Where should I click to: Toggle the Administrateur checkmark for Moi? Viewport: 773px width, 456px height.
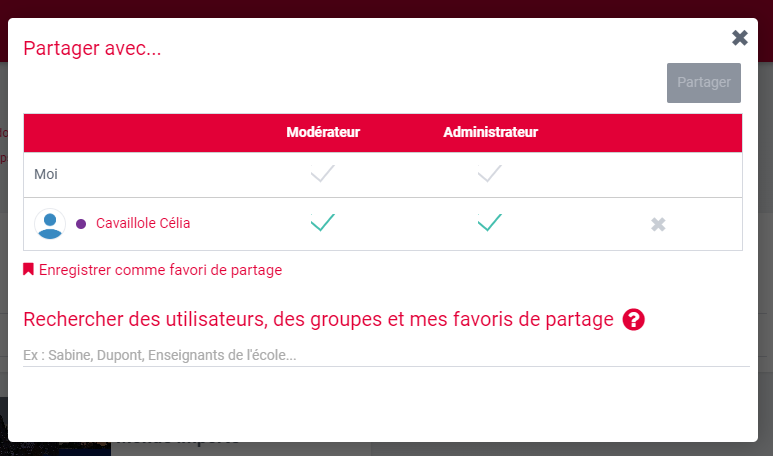(489, 175)
